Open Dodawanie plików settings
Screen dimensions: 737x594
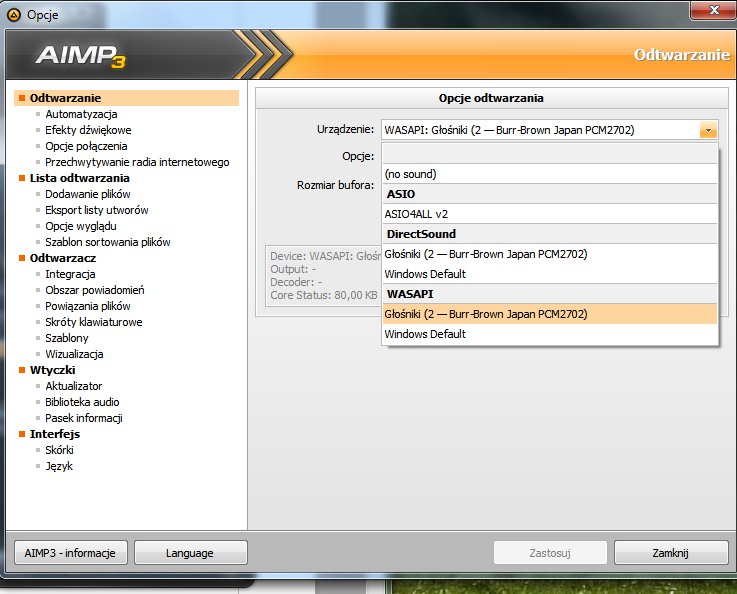87,194
